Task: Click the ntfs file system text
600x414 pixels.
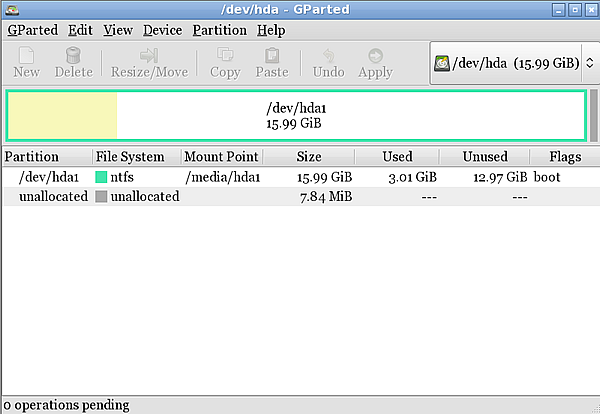Action: (122, 177)
